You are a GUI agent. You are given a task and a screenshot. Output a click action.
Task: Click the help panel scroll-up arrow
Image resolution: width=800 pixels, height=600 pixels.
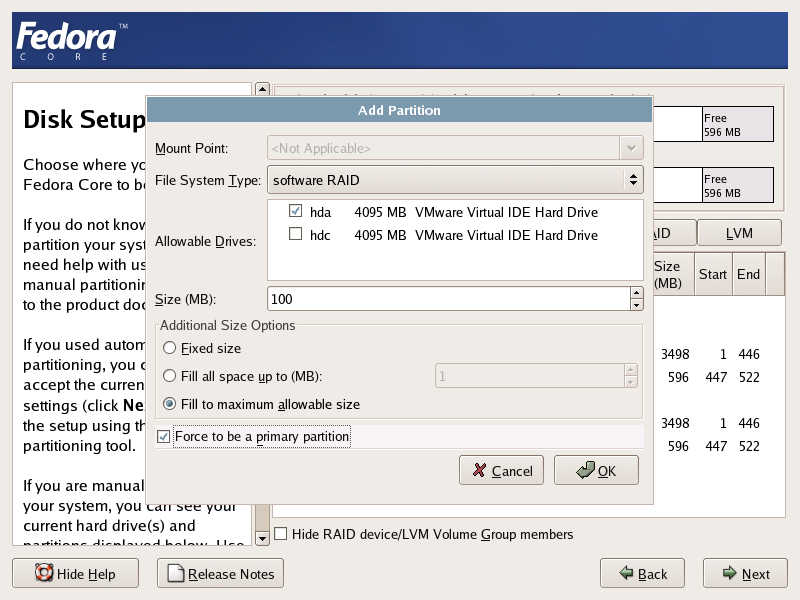pyautogui.click(x=262, y=89)
